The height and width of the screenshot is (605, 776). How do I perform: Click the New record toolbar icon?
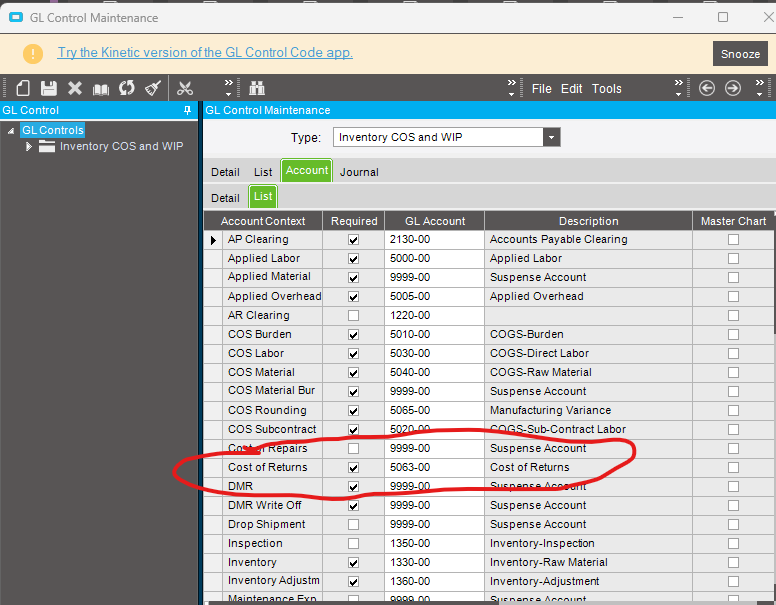(23, 89)
